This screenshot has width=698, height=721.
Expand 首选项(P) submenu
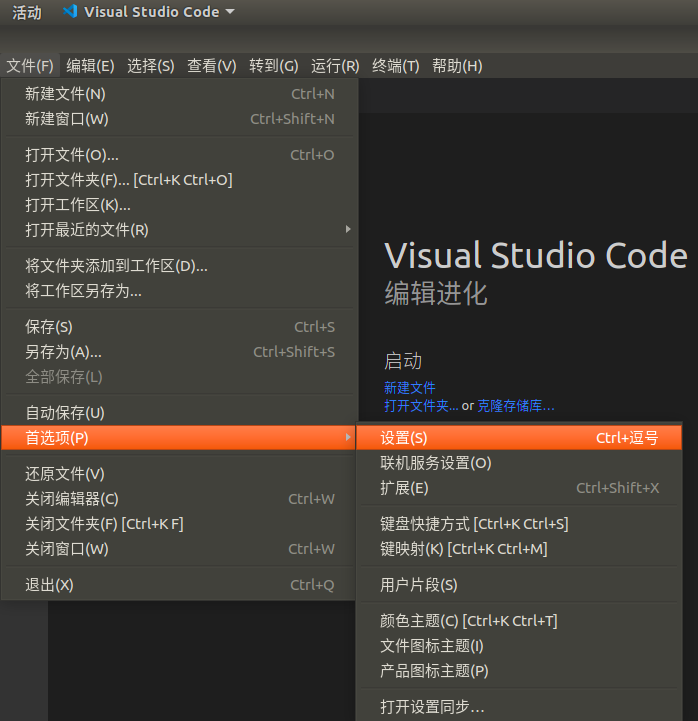tap(180, 438)
